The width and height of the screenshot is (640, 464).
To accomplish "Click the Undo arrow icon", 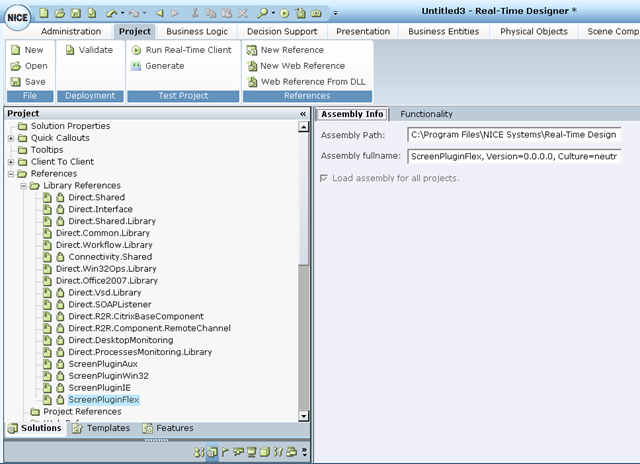I will pyautogui.click(x=111, y=13).
